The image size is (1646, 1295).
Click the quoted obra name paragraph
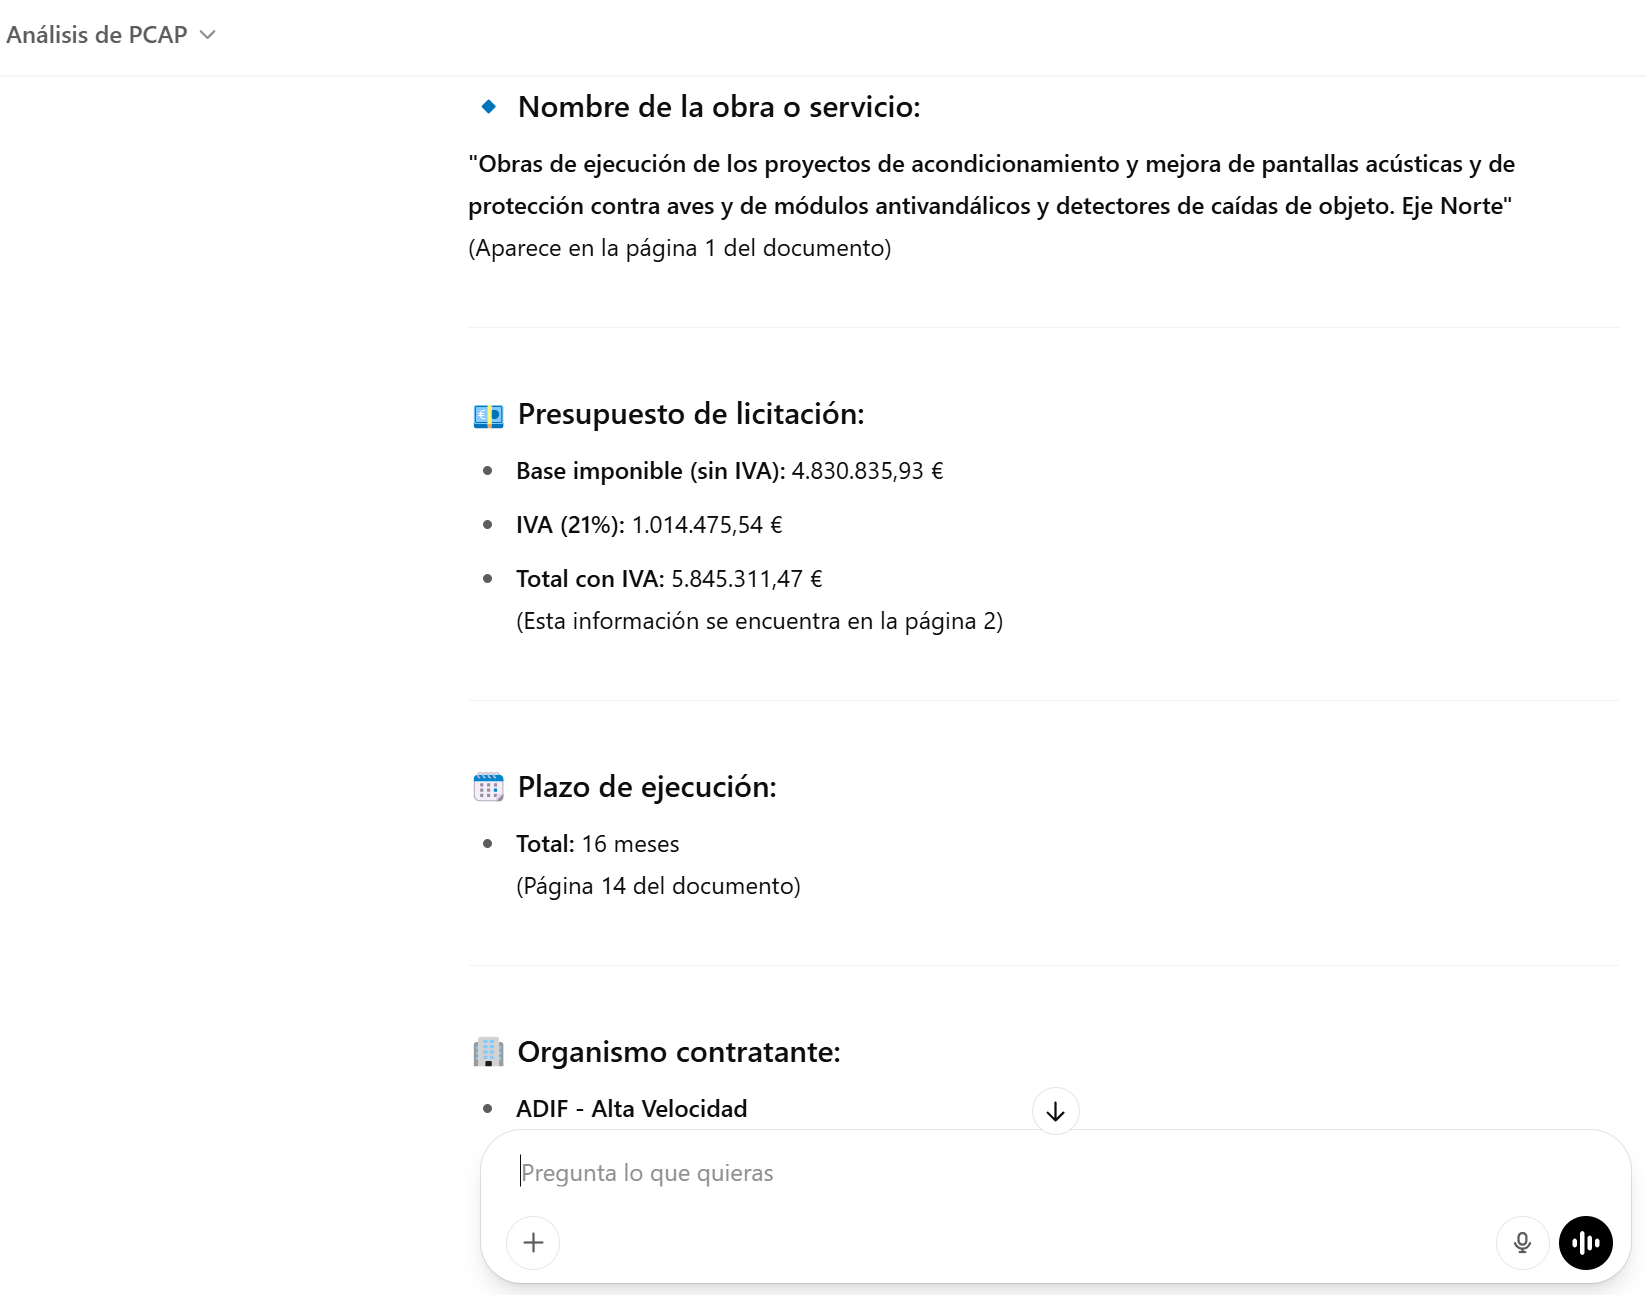(990, 185)
